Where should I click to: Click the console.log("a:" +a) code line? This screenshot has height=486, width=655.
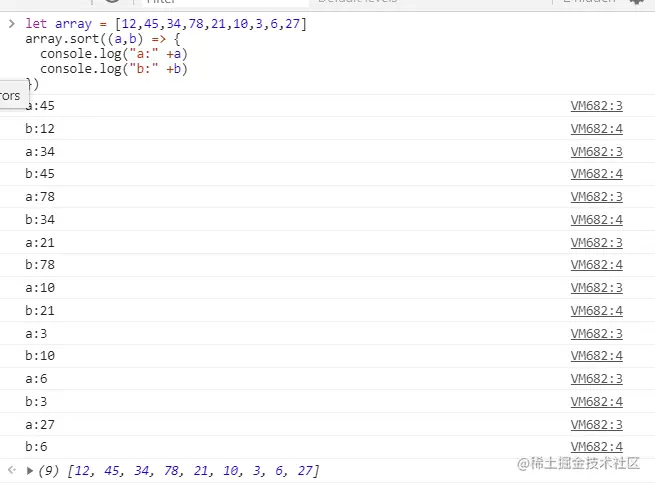point(114,54)
